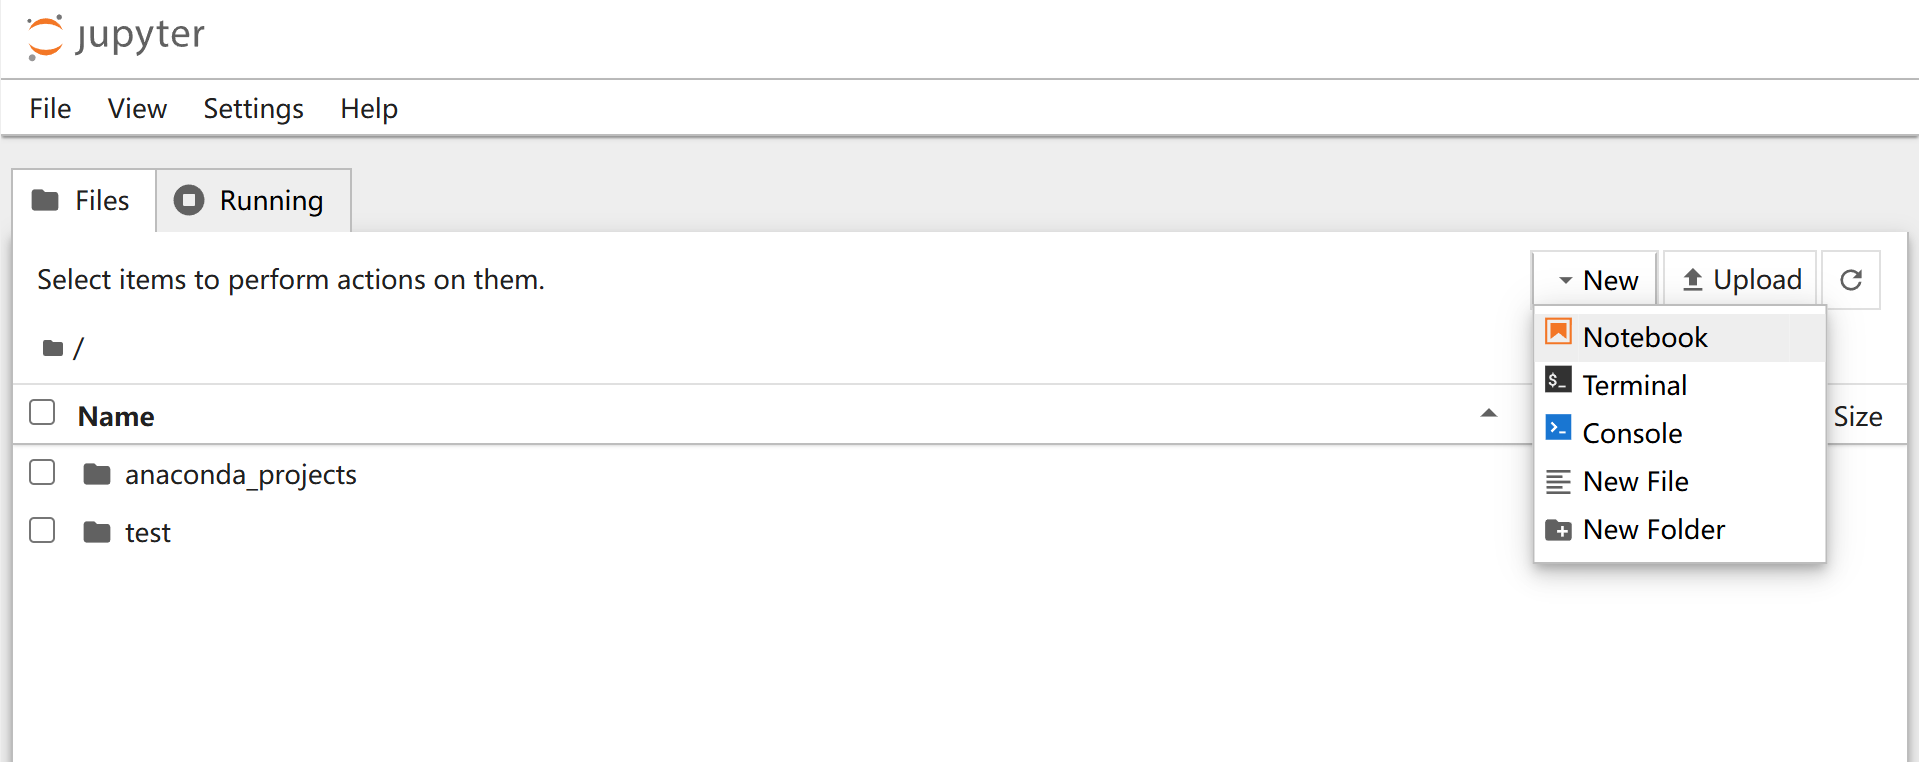Click the New Folder plus icon
Viewport: 1919px width, 762px height.
pyautogui.click(x=1558, y=530)
